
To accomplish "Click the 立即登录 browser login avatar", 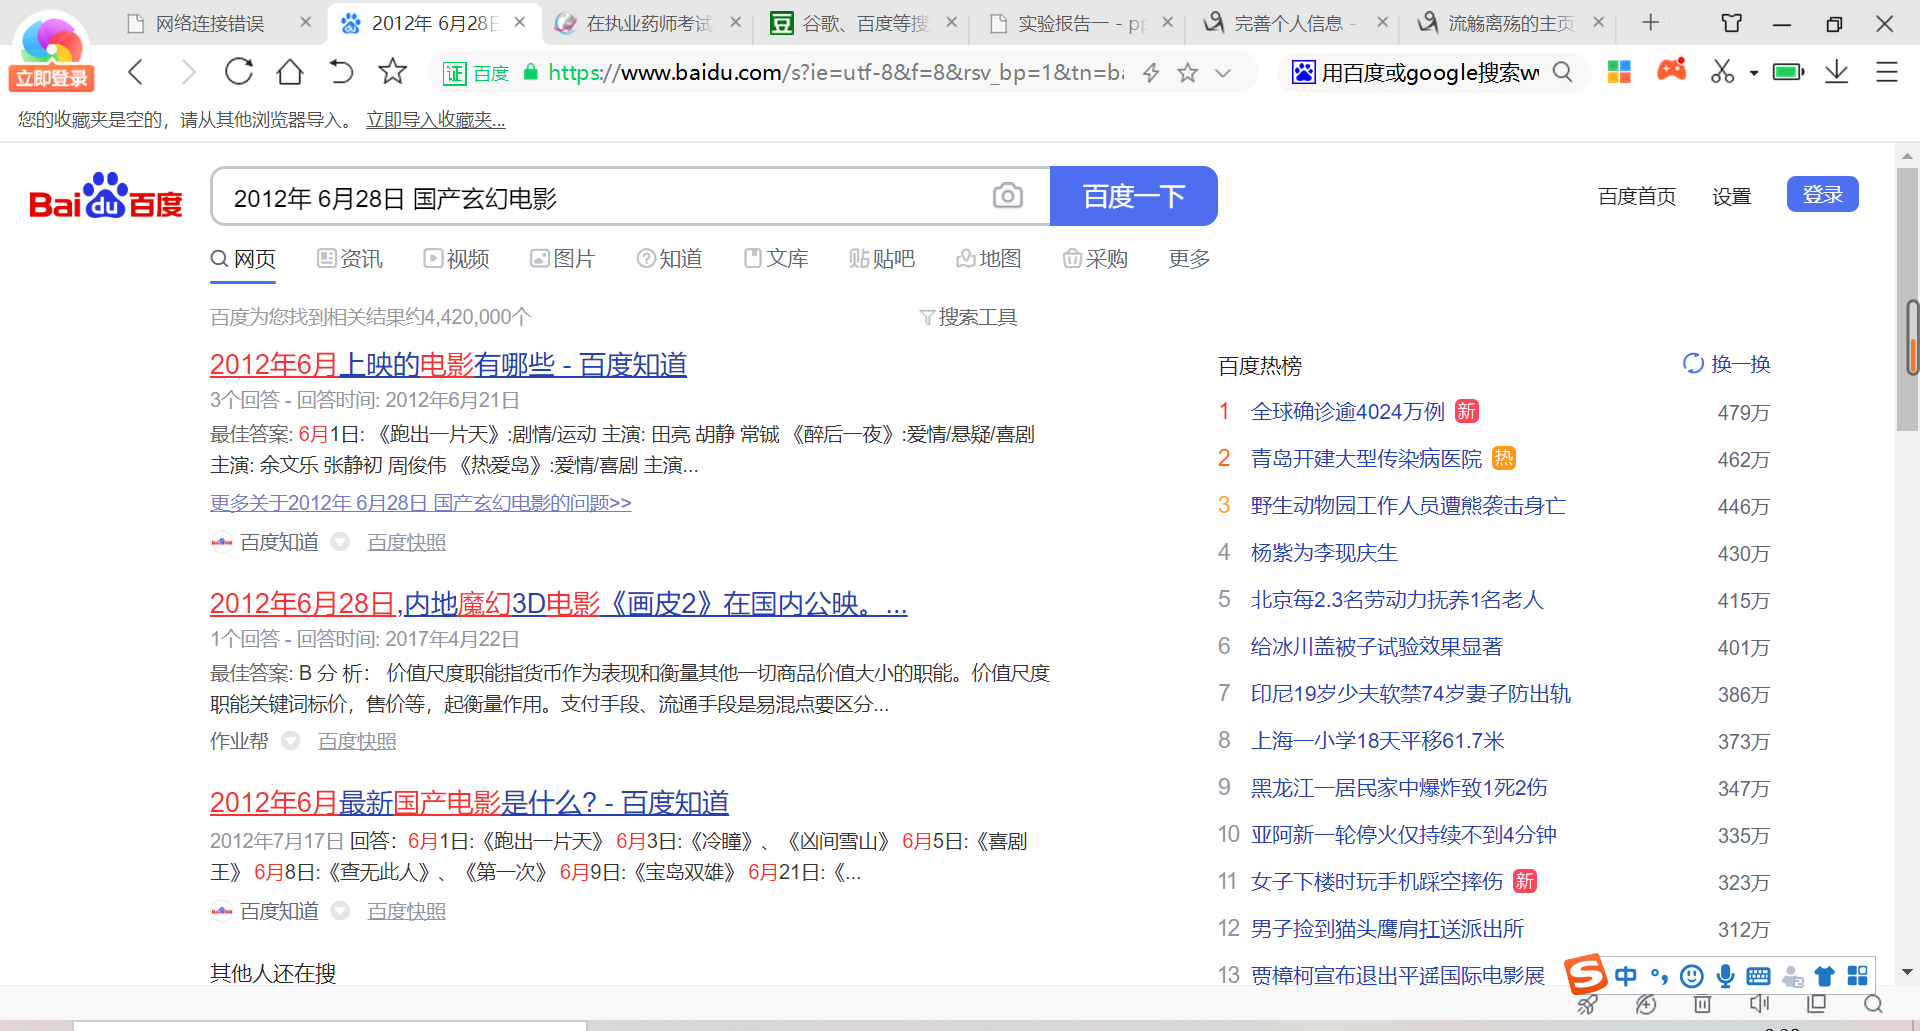I will tap(52, 52).
